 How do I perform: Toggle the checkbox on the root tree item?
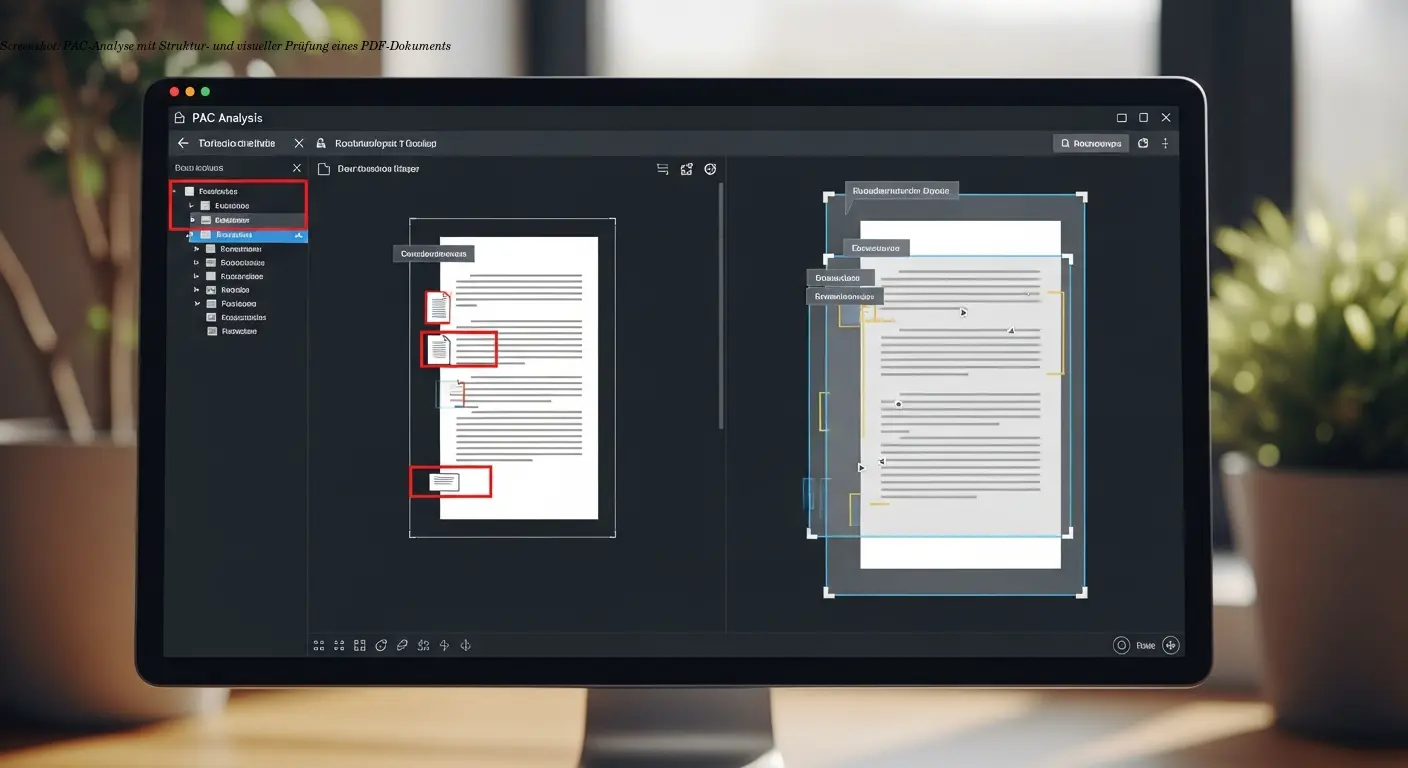[x=190, y=190]
